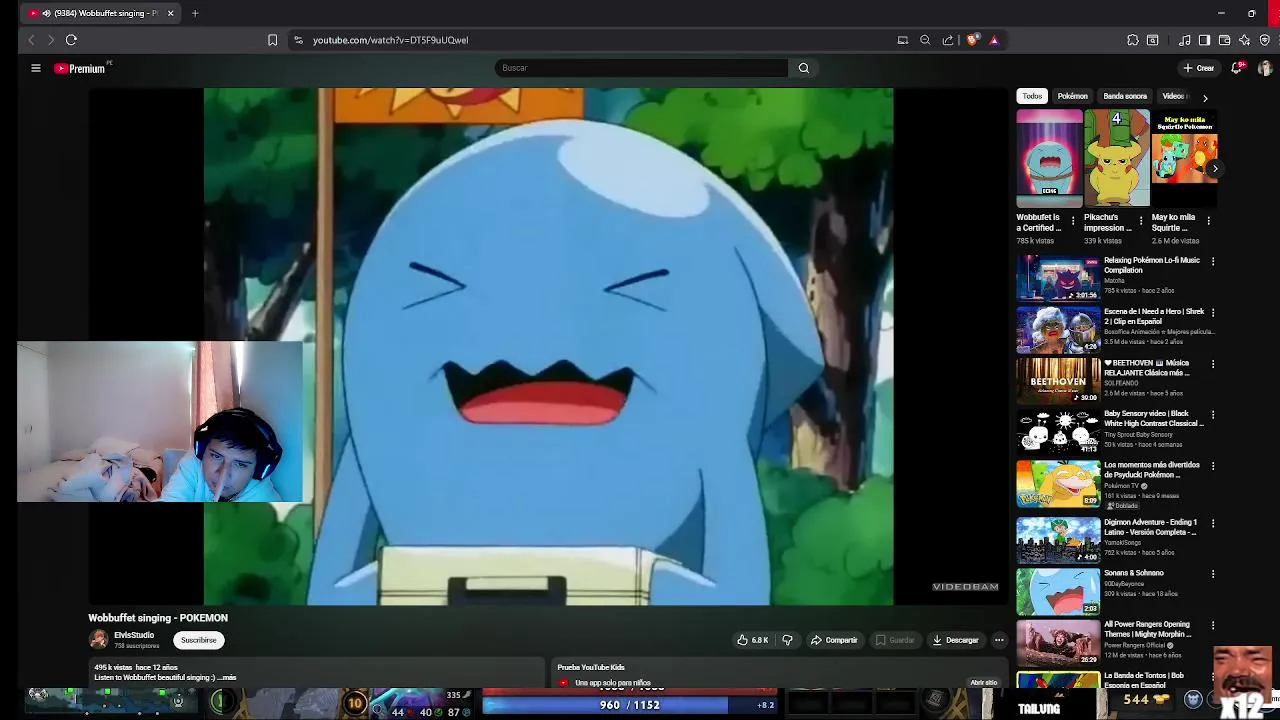Mute the tab via its speaker icon
This screenshot has height=720, width=1280.
46,13
